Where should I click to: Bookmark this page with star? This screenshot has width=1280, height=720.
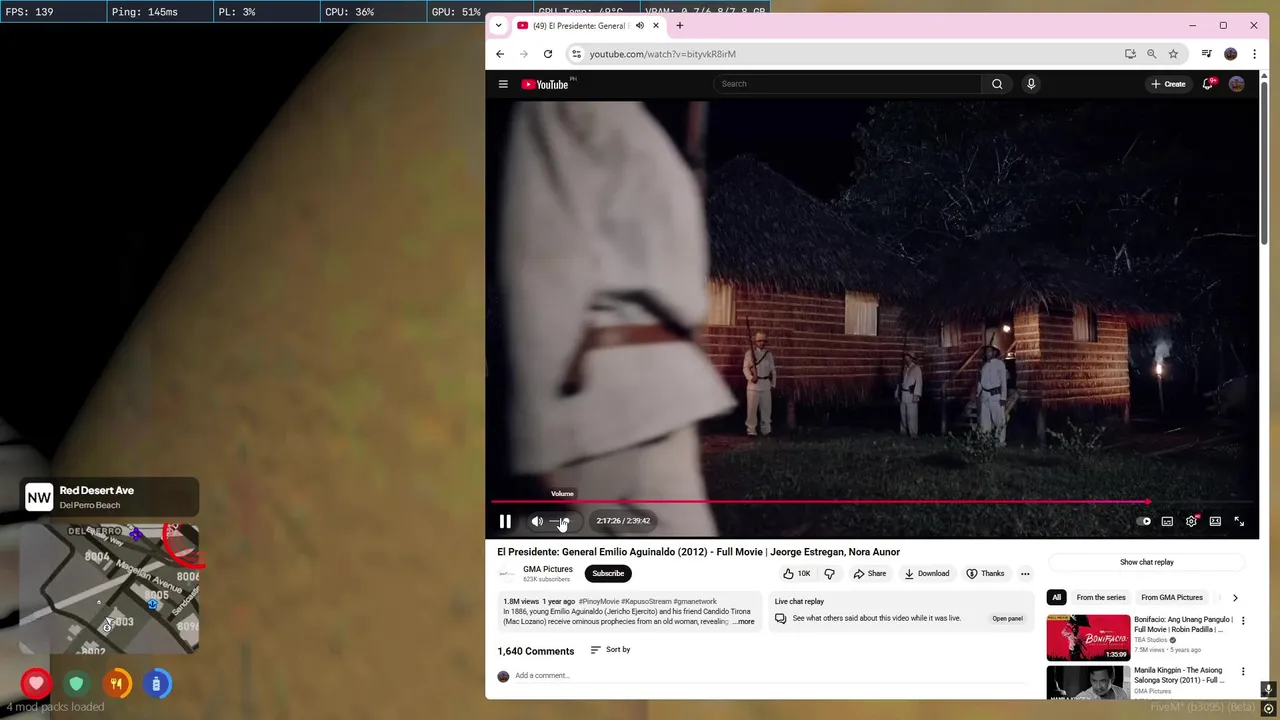tap(1174, 54)
